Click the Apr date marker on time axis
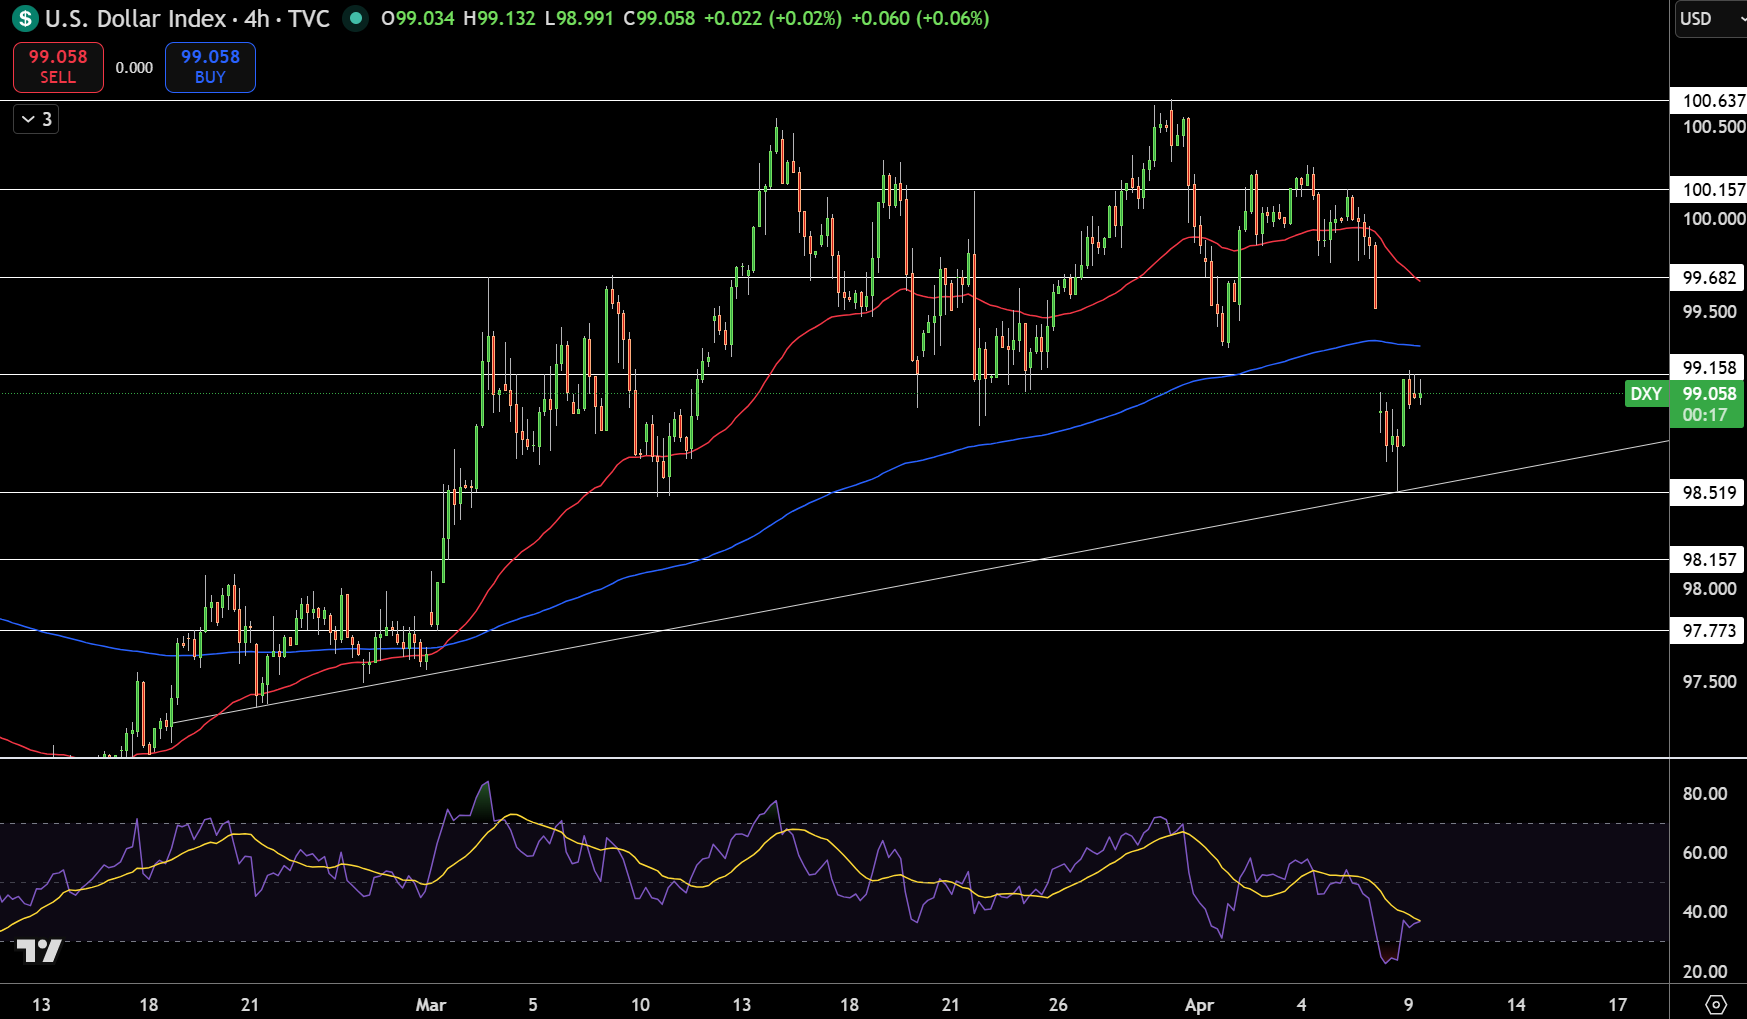The height and width of the screenshot is (1019, 1747). 1198,1004
